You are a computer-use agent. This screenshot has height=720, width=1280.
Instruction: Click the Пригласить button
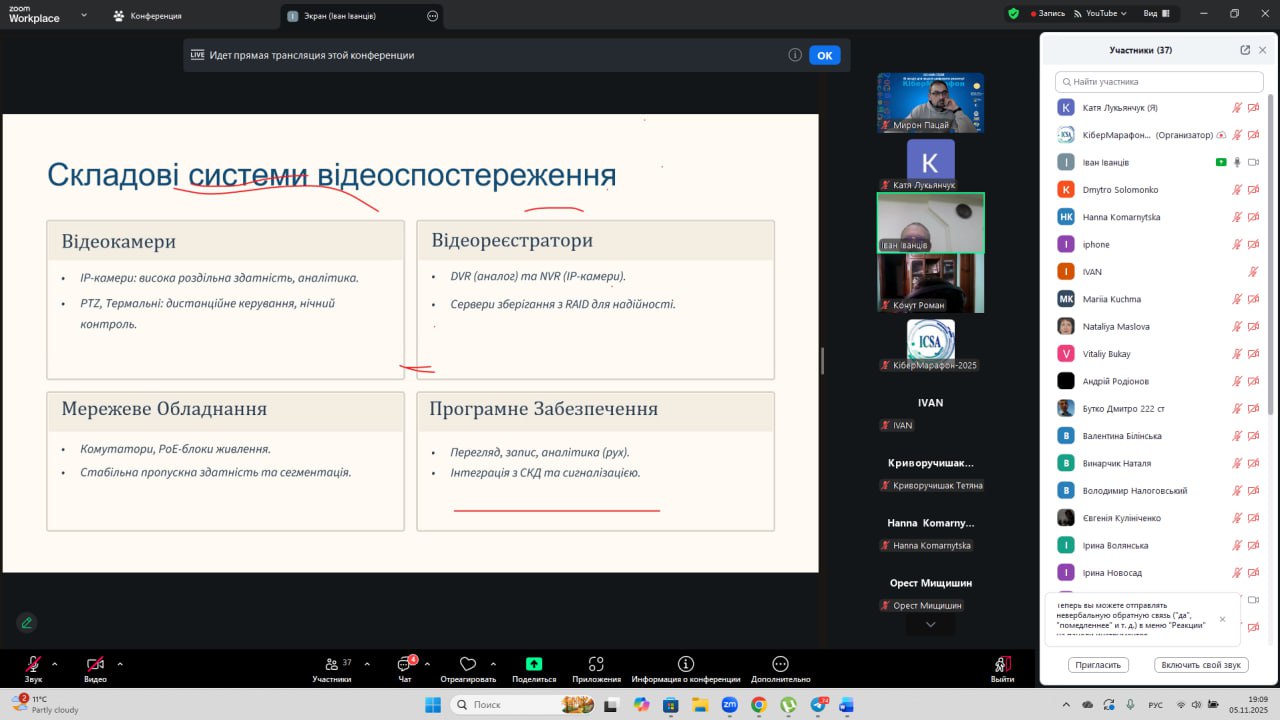(x=1098, y=665)
